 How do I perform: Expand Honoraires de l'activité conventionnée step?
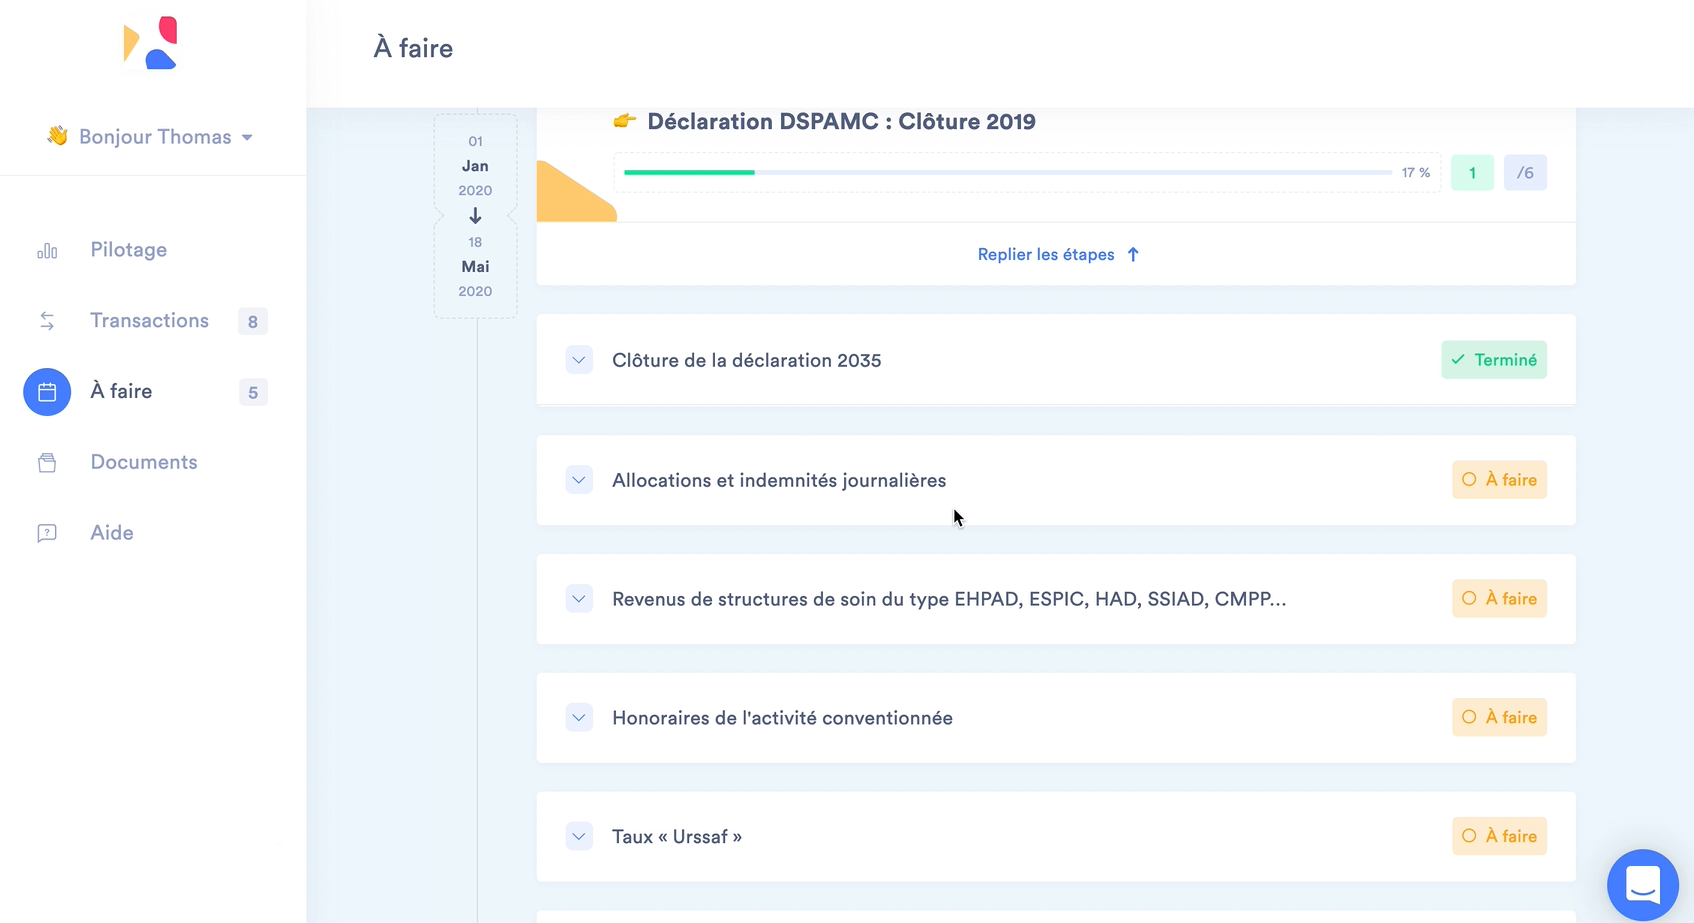point(579,718)
